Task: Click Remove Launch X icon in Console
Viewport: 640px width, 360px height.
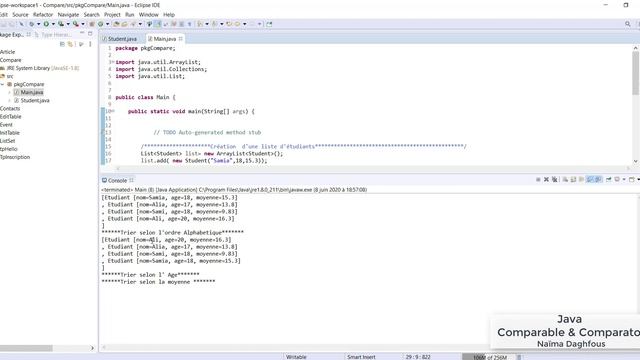Action: pos(546,180)
